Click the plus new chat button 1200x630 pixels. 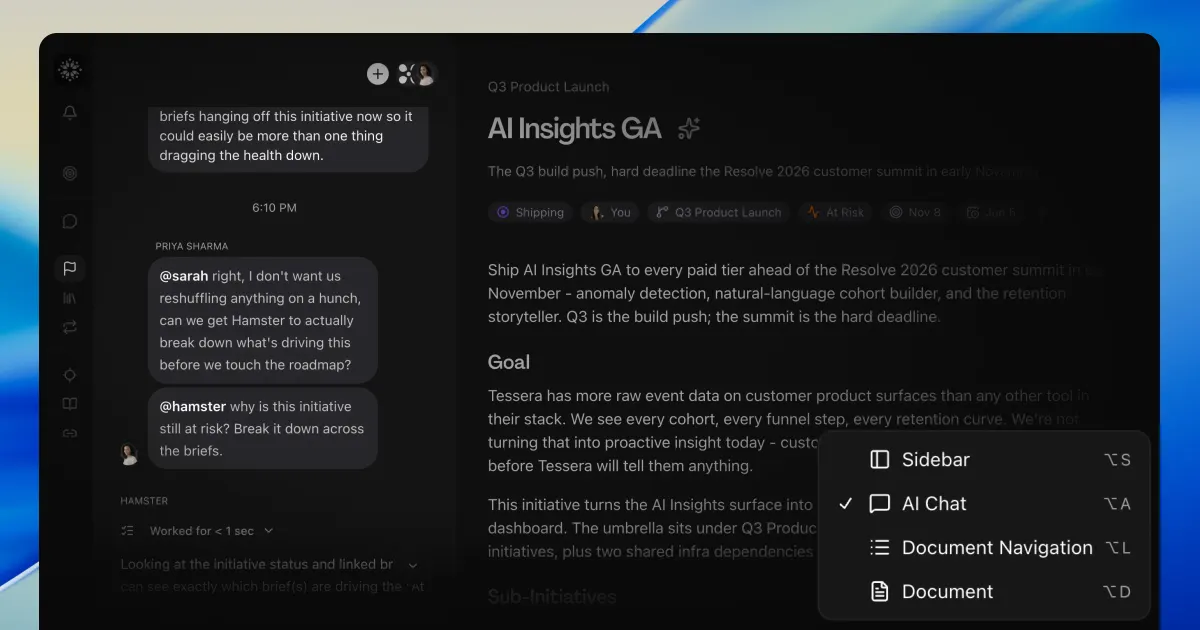(x=377, y=73)
